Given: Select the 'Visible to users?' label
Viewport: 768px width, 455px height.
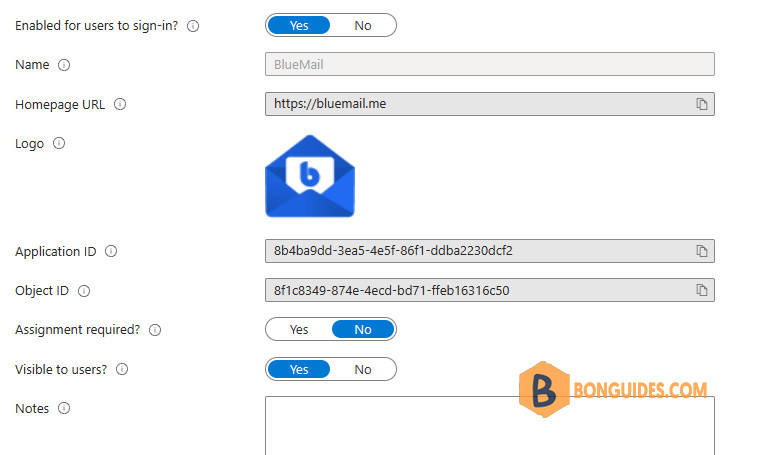Looking at the screenshot, I should click(61, 369).
